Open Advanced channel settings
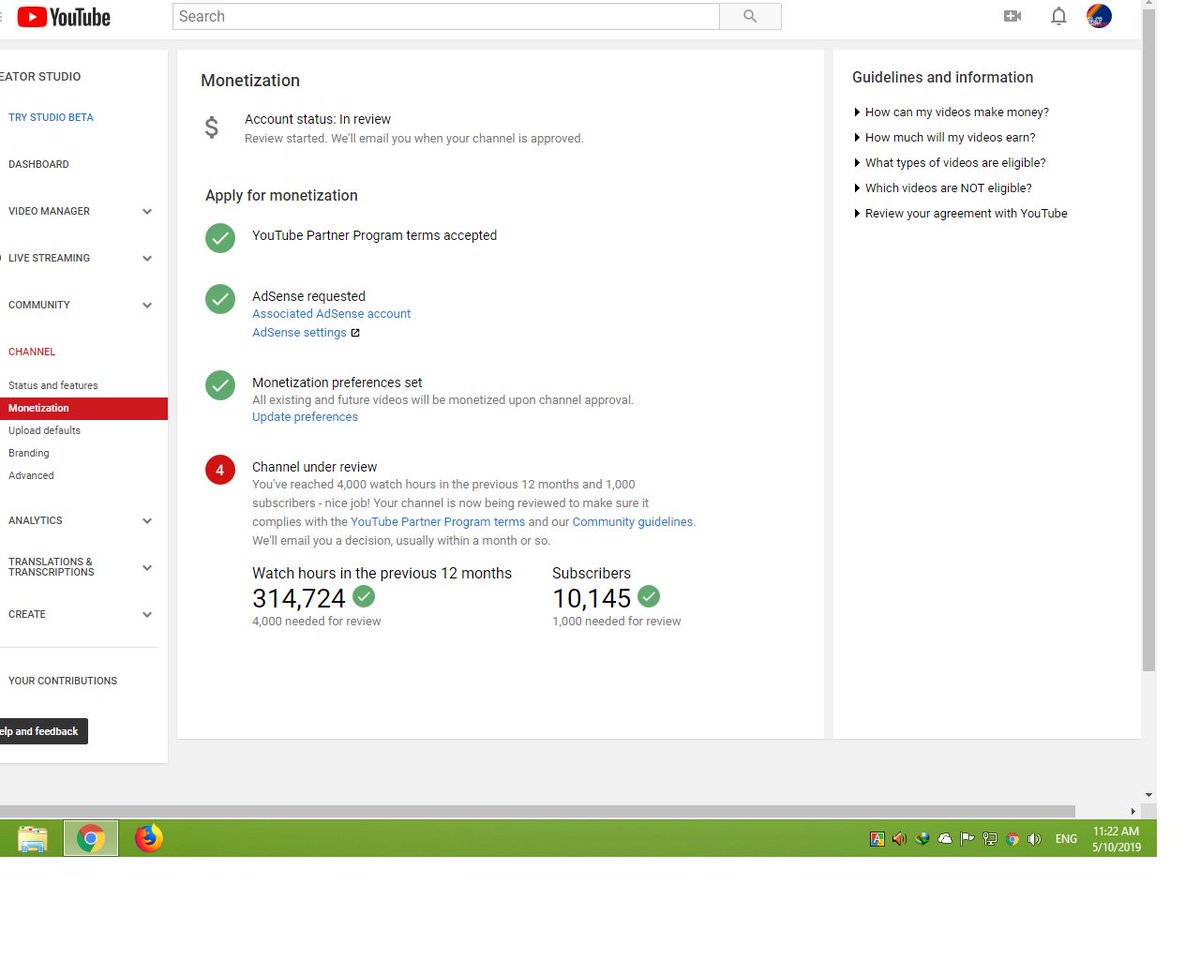 [x=31, y=475]
